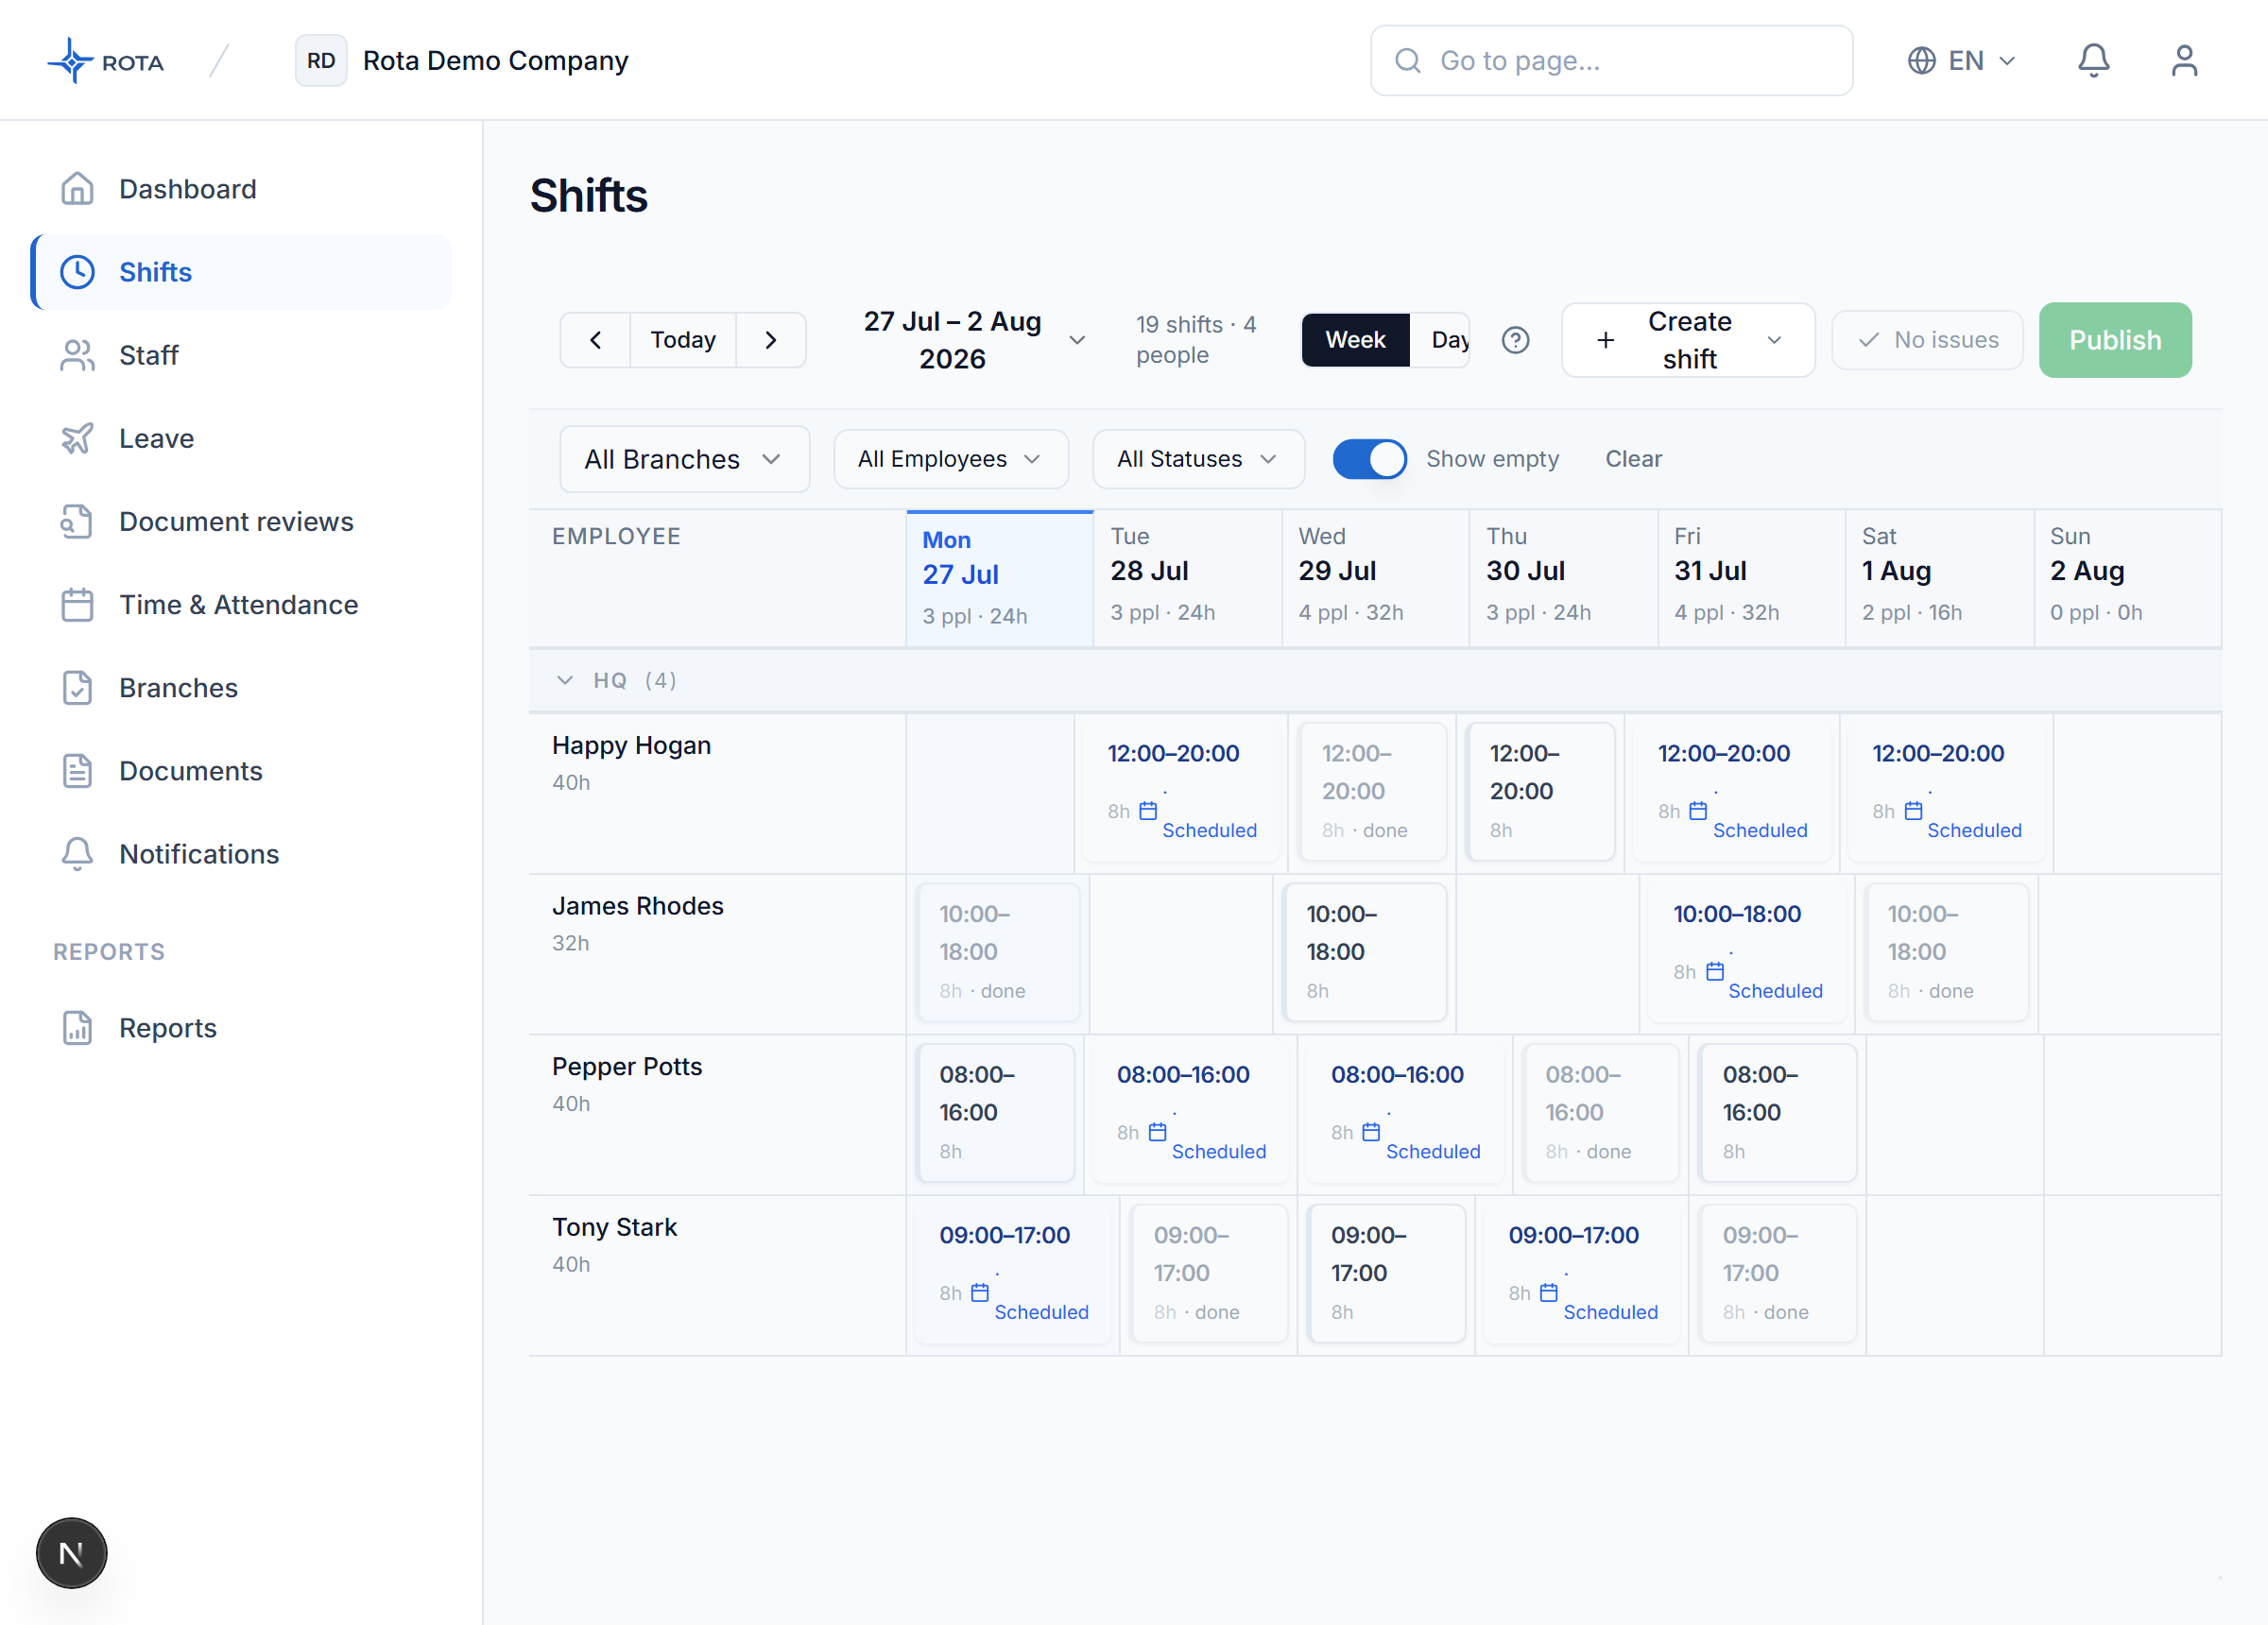The image size is (2268, 1625).
Task: Expand the Create shift dropdown arrow
Action: coord(1774,340)
